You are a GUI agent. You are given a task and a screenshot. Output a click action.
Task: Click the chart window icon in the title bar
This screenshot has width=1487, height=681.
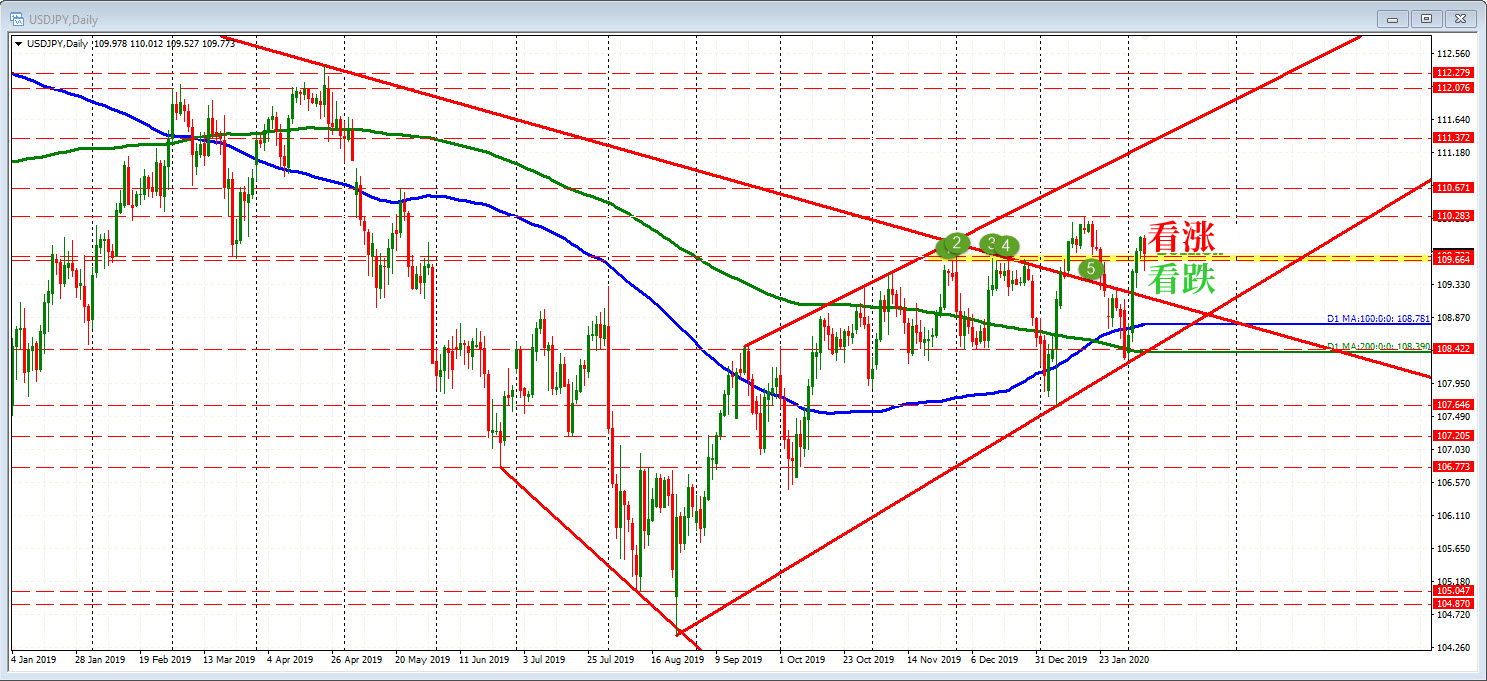[16, 19]
